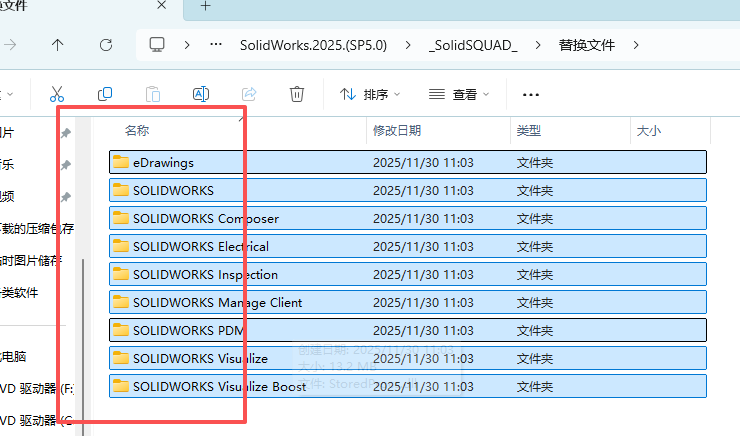Click pin icon beside 频 in sidebar

pos(66,197)
